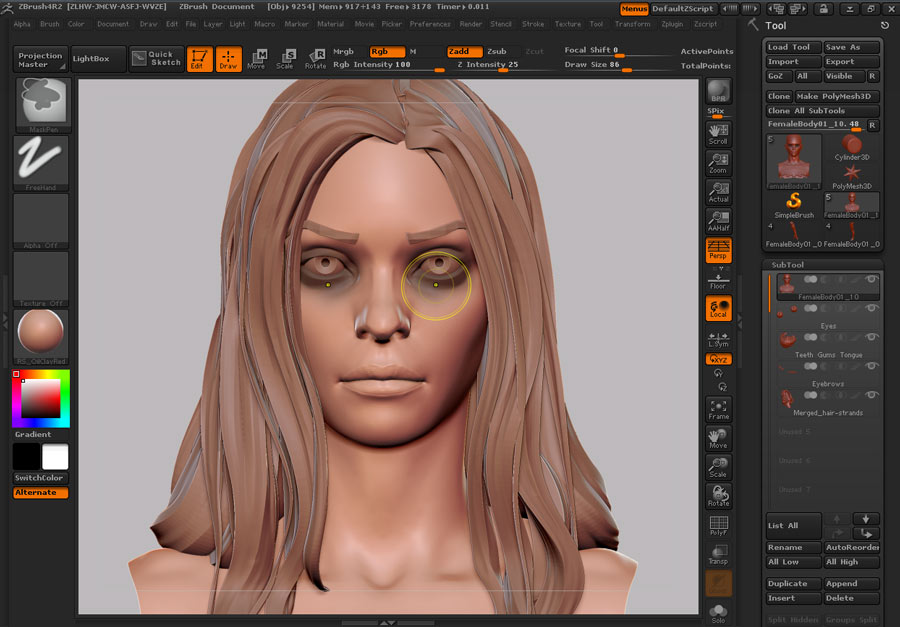Adjust the Rgb Intensity slider
Screen dimensions: 900x627
click(x=389, y=65)
